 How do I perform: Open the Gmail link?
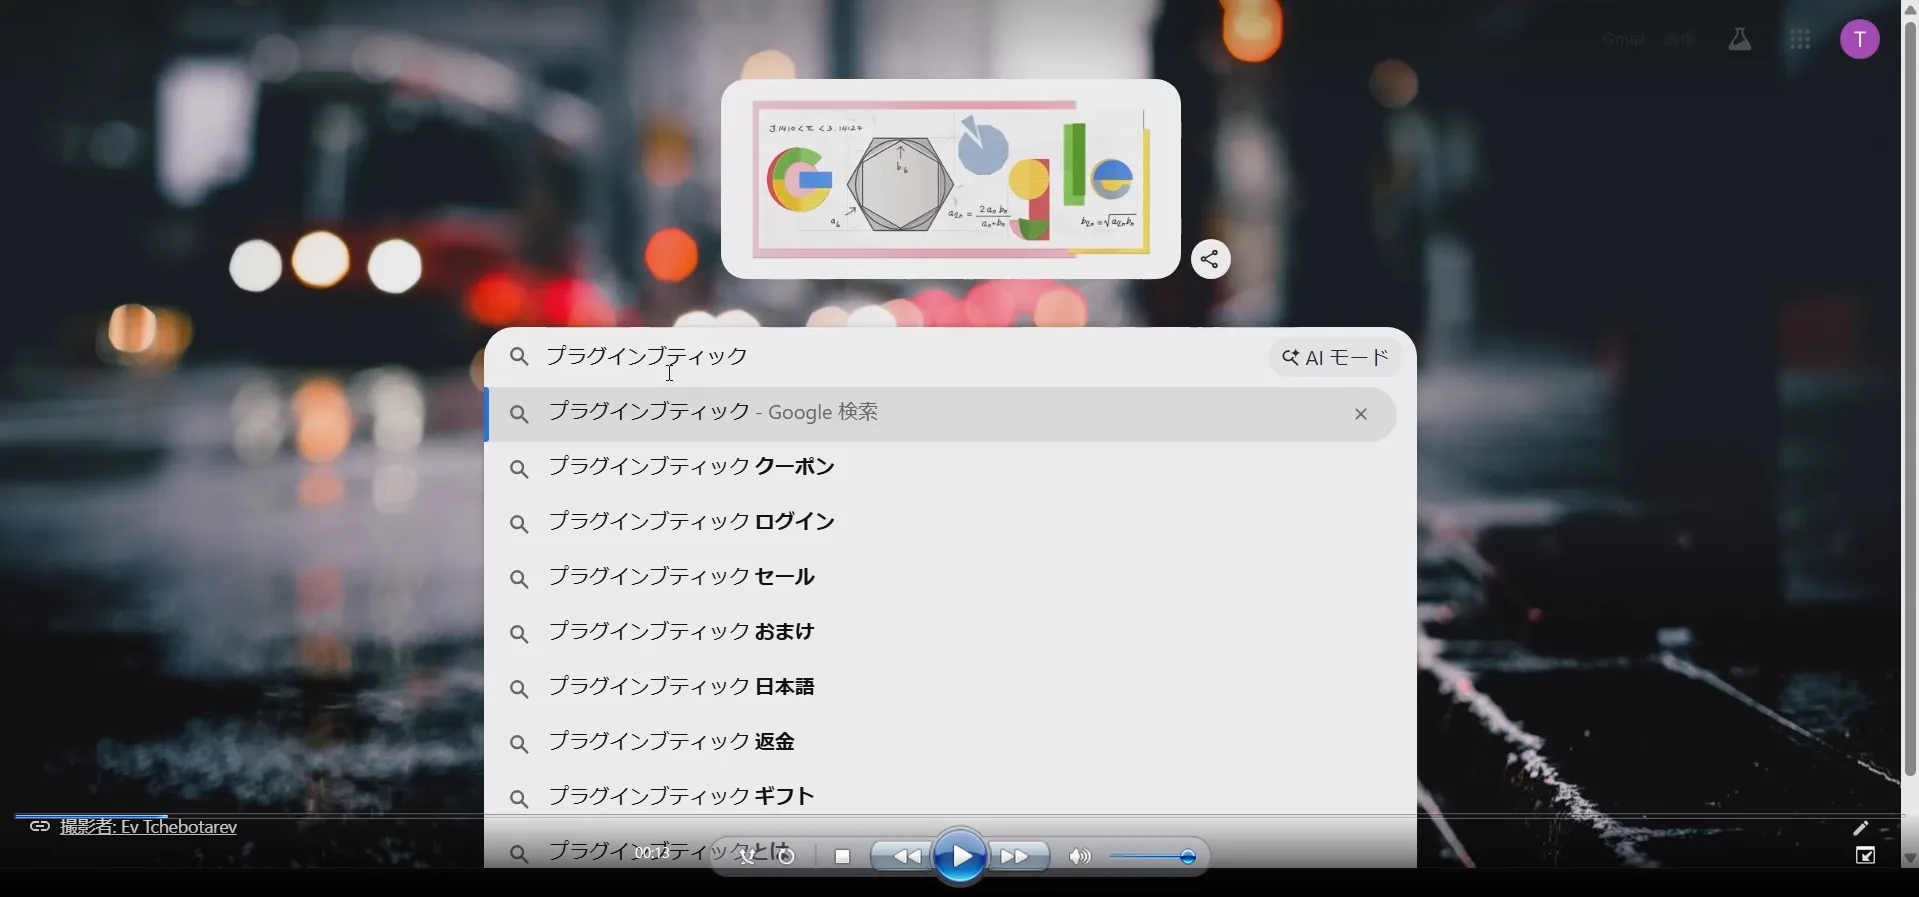click(x=1623, y=40)
